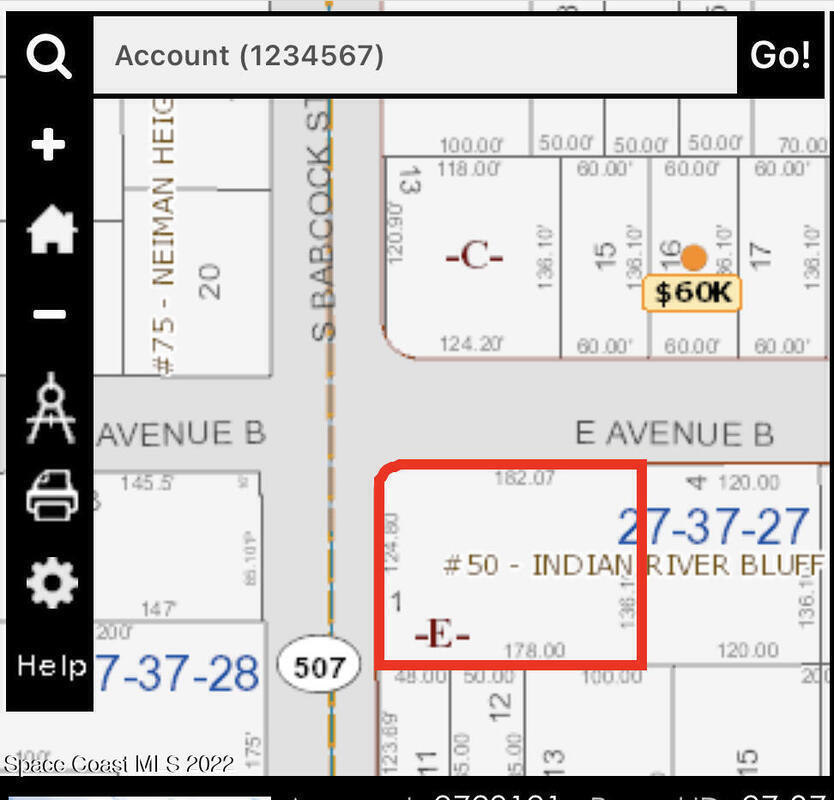Screen dimensions: 834x800
Task: Print the map using the printer icon
Action: [x=51, y=495]
